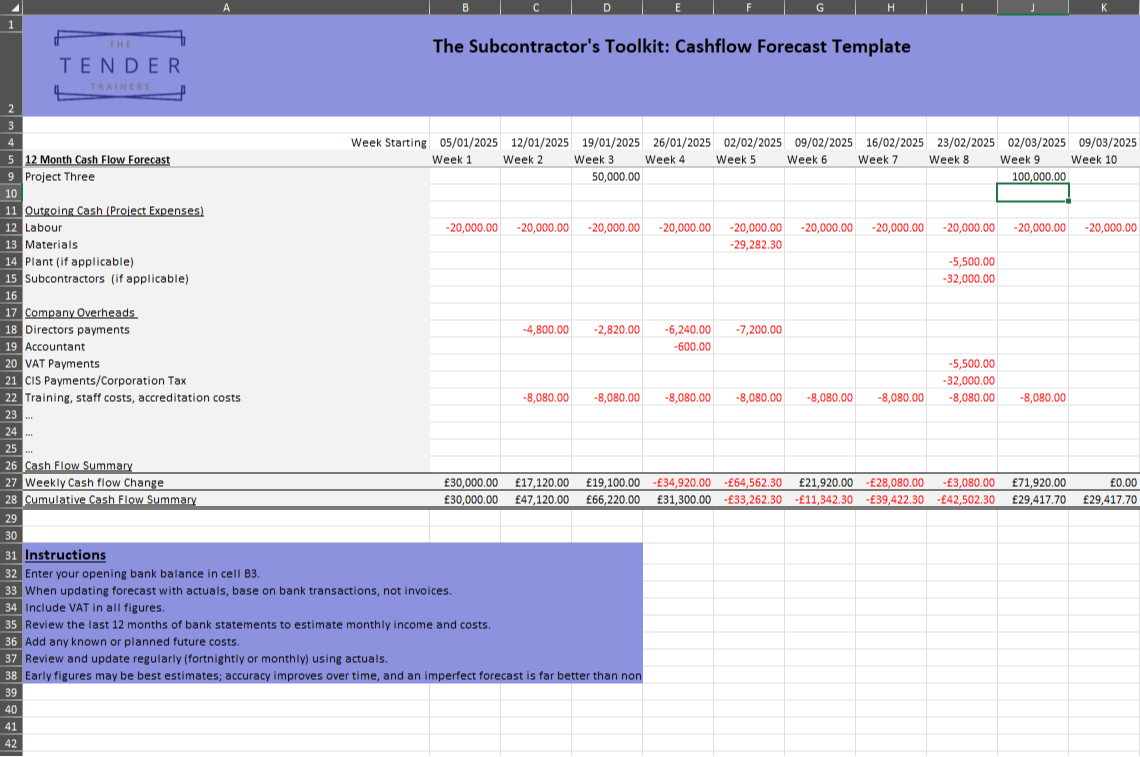This screenshot has height=757, width=1140.
Task: Click the Weekly Cash flow Change label
Action: point(95,482)
